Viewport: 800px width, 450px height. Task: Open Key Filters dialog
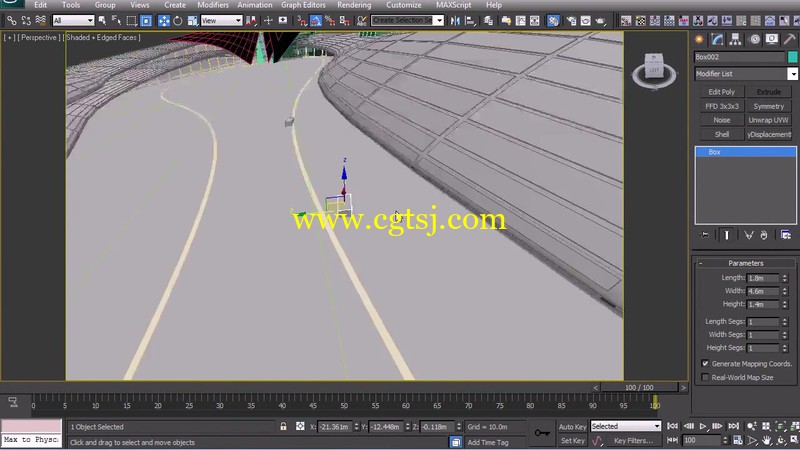tap(633, 440)
